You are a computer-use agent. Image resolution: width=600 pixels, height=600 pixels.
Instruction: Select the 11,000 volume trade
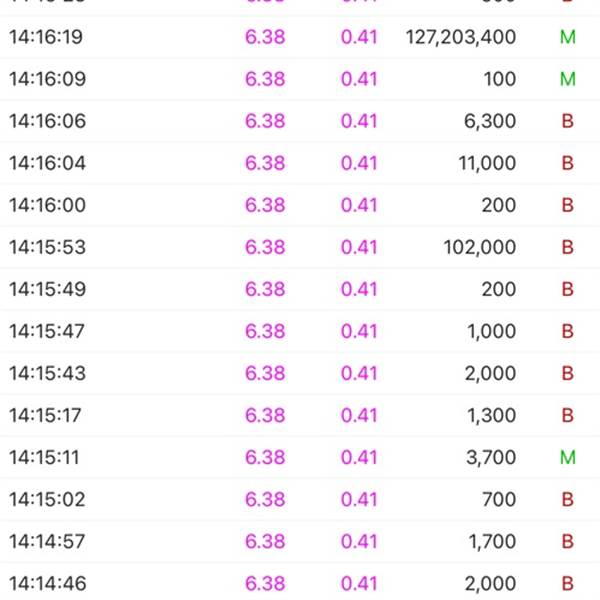click(x=487, y=163)
